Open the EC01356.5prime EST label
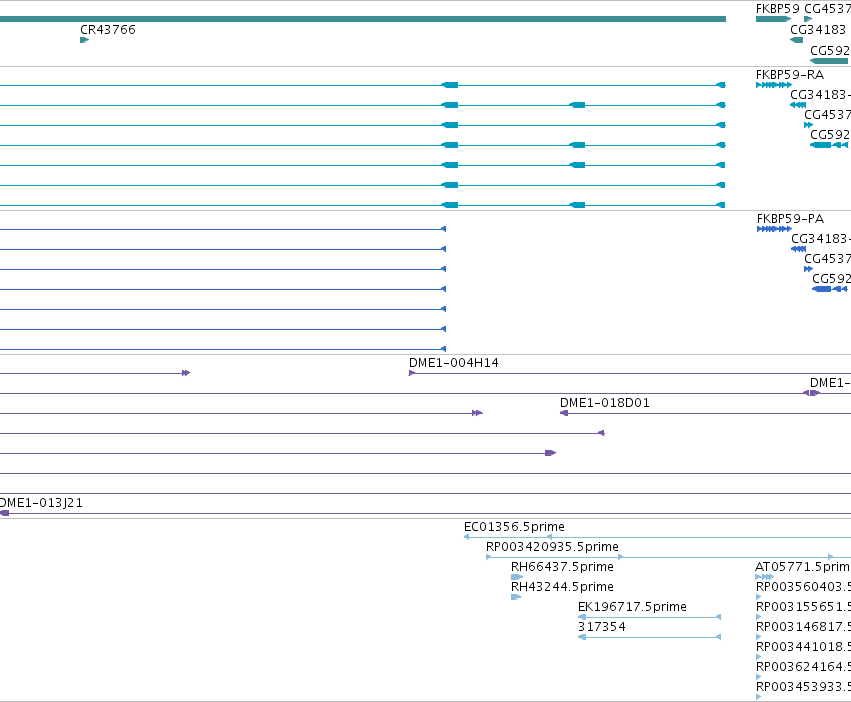This screenshot has width=851, height=702. coord(514,527)
